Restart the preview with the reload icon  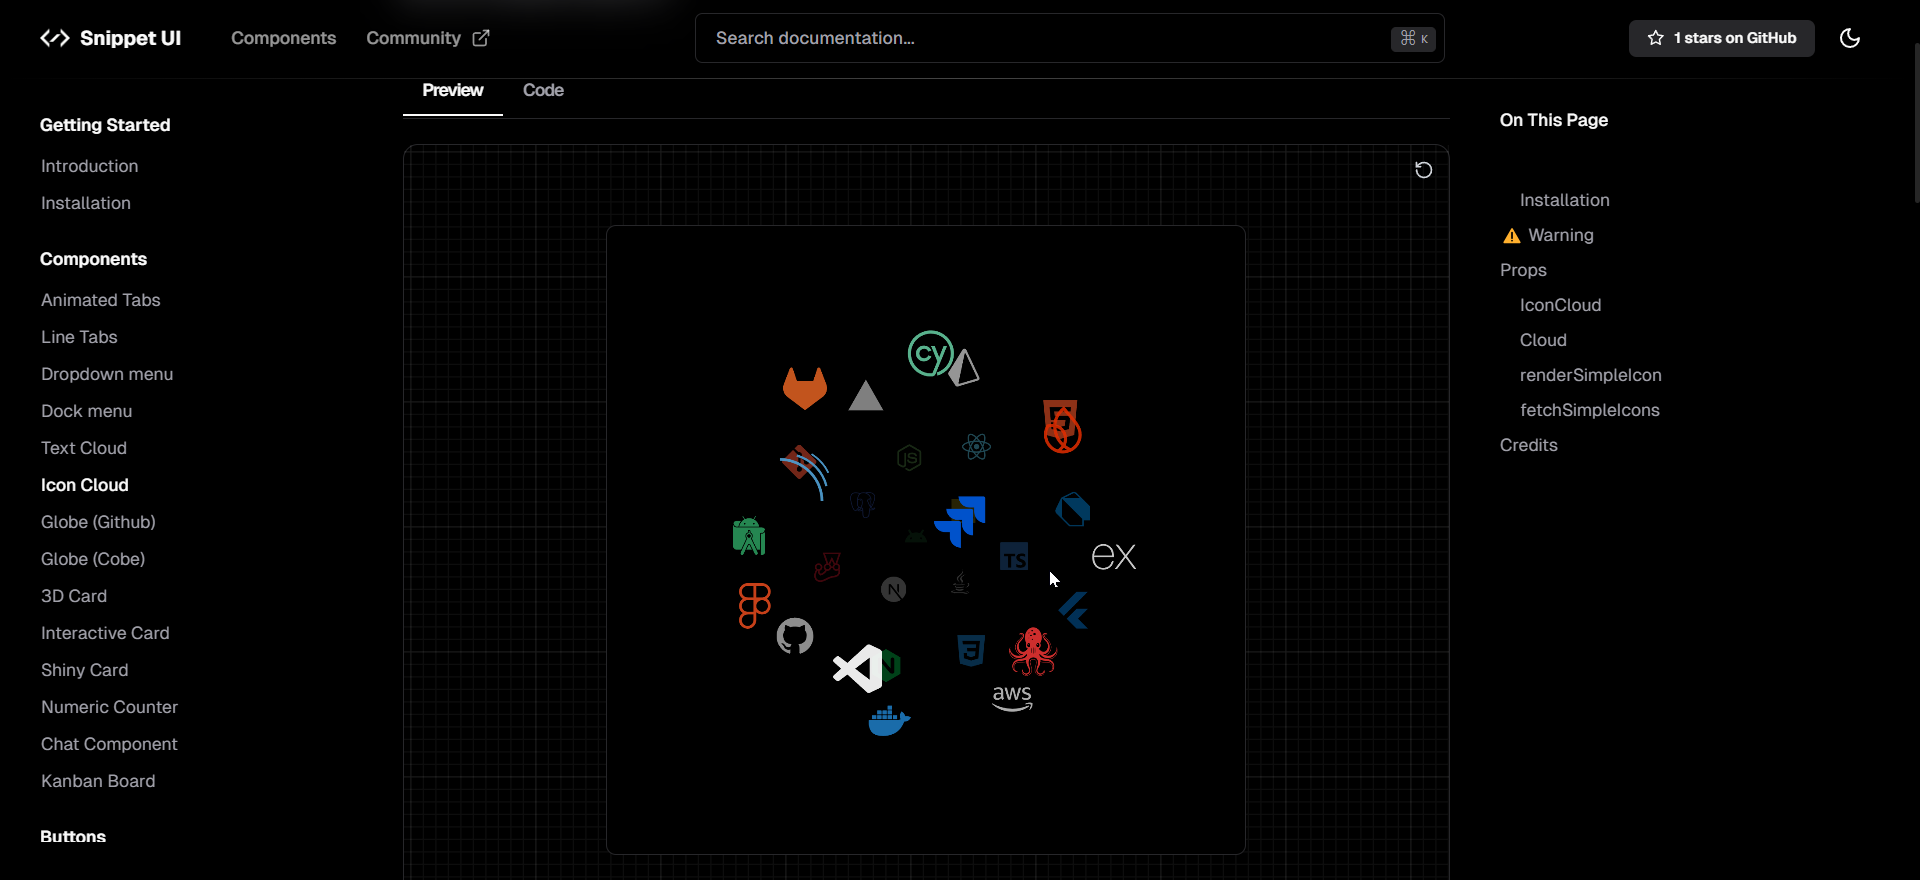[1423, 170]
